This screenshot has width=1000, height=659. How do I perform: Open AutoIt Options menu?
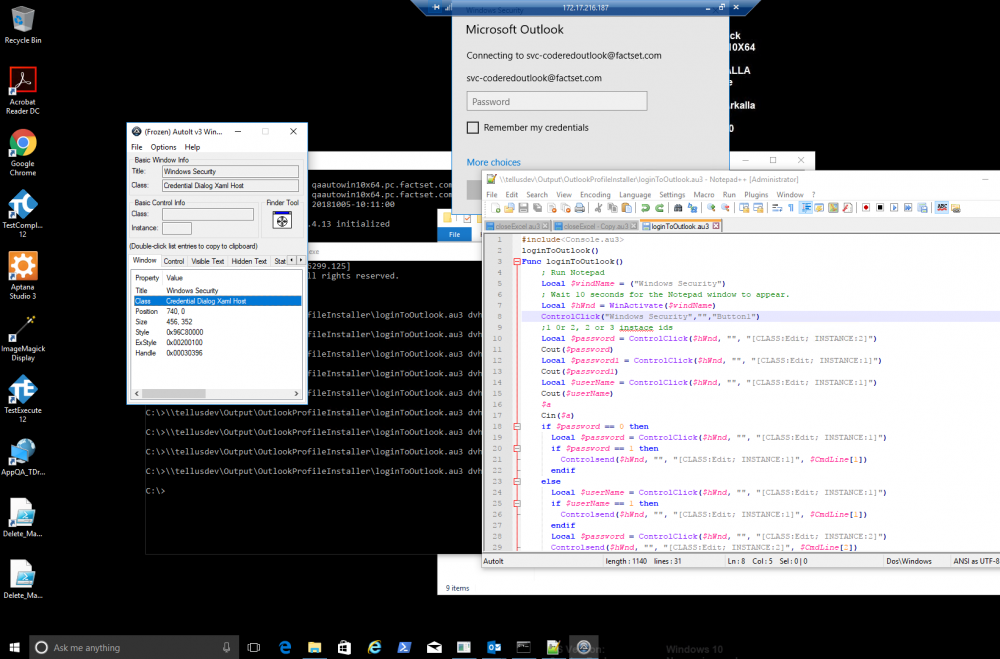[163, 147]
